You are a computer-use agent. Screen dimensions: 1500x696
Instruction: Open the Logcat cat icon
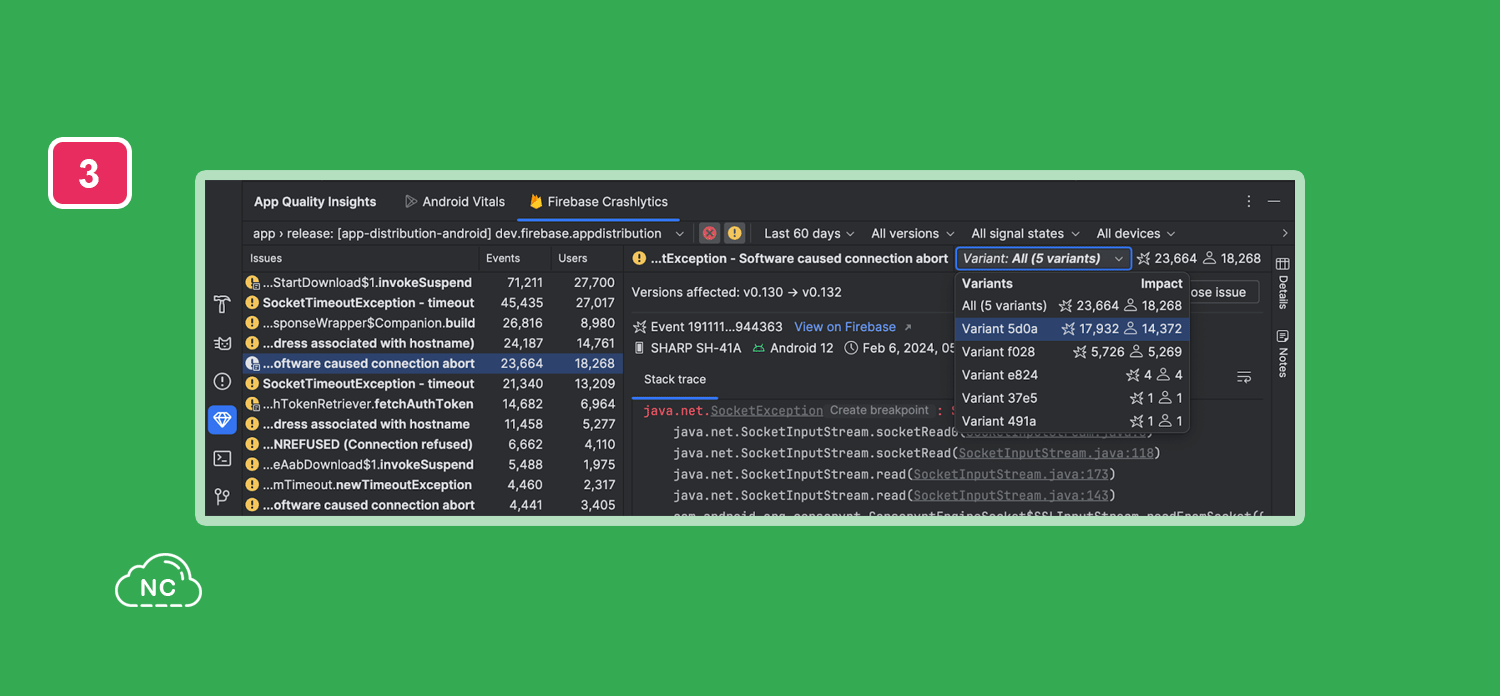(x=222, y=343)
